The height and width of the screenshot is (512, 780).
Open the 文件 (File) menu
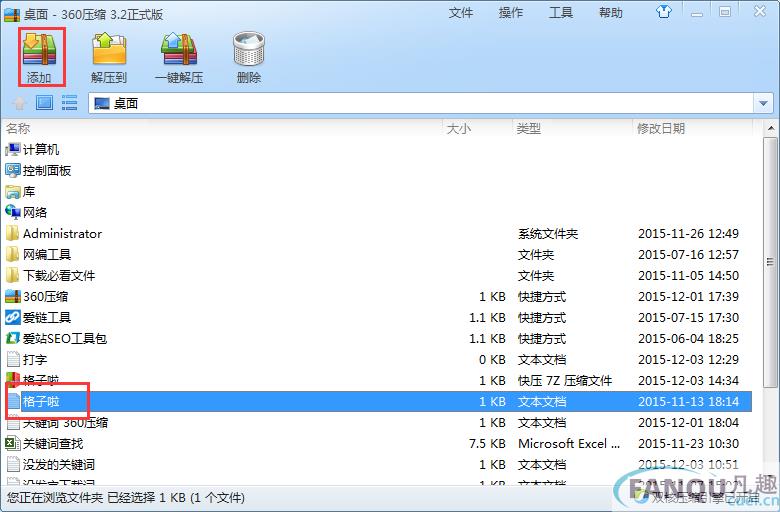pyautogui.click(x=461, y=13)
